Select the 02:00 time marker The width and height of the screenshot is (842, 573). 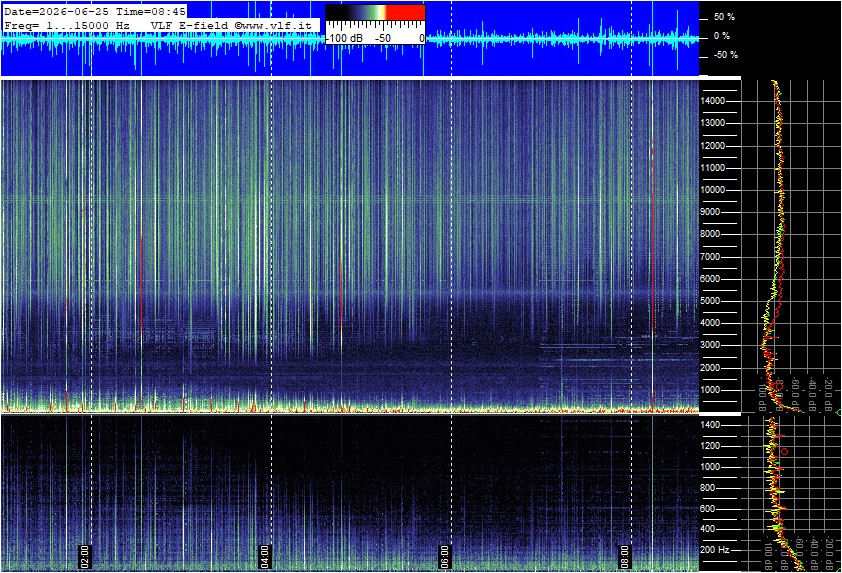point(84,556)
